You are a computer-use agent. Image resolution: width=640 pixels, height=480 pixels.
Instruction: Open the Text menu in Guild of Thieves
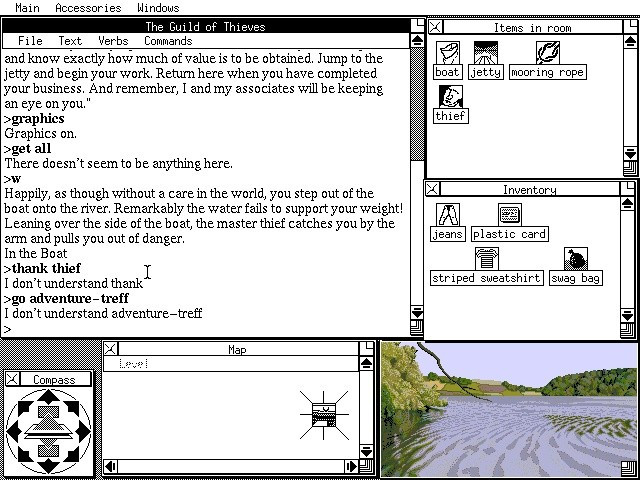point(70,41)
